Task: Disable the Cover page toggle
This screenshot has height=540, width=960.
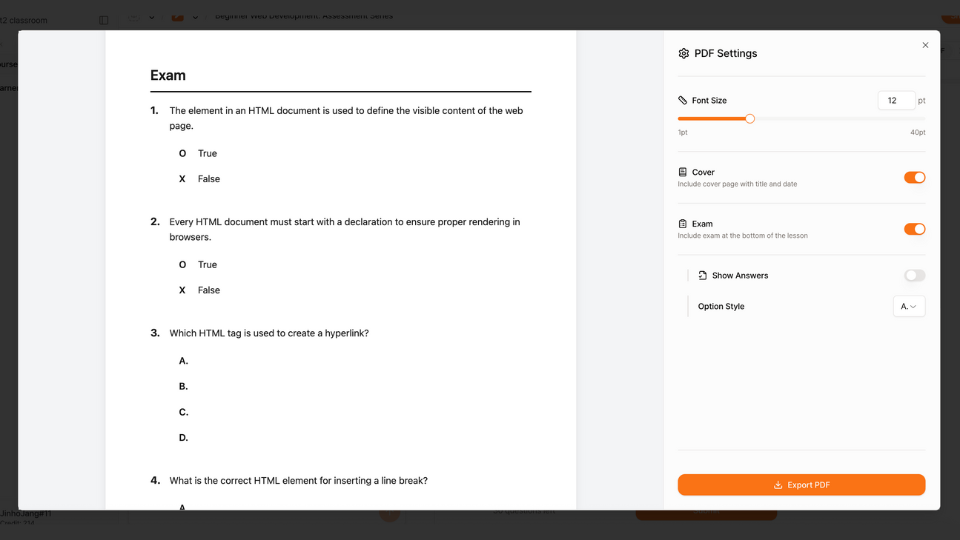Action: 914,177
